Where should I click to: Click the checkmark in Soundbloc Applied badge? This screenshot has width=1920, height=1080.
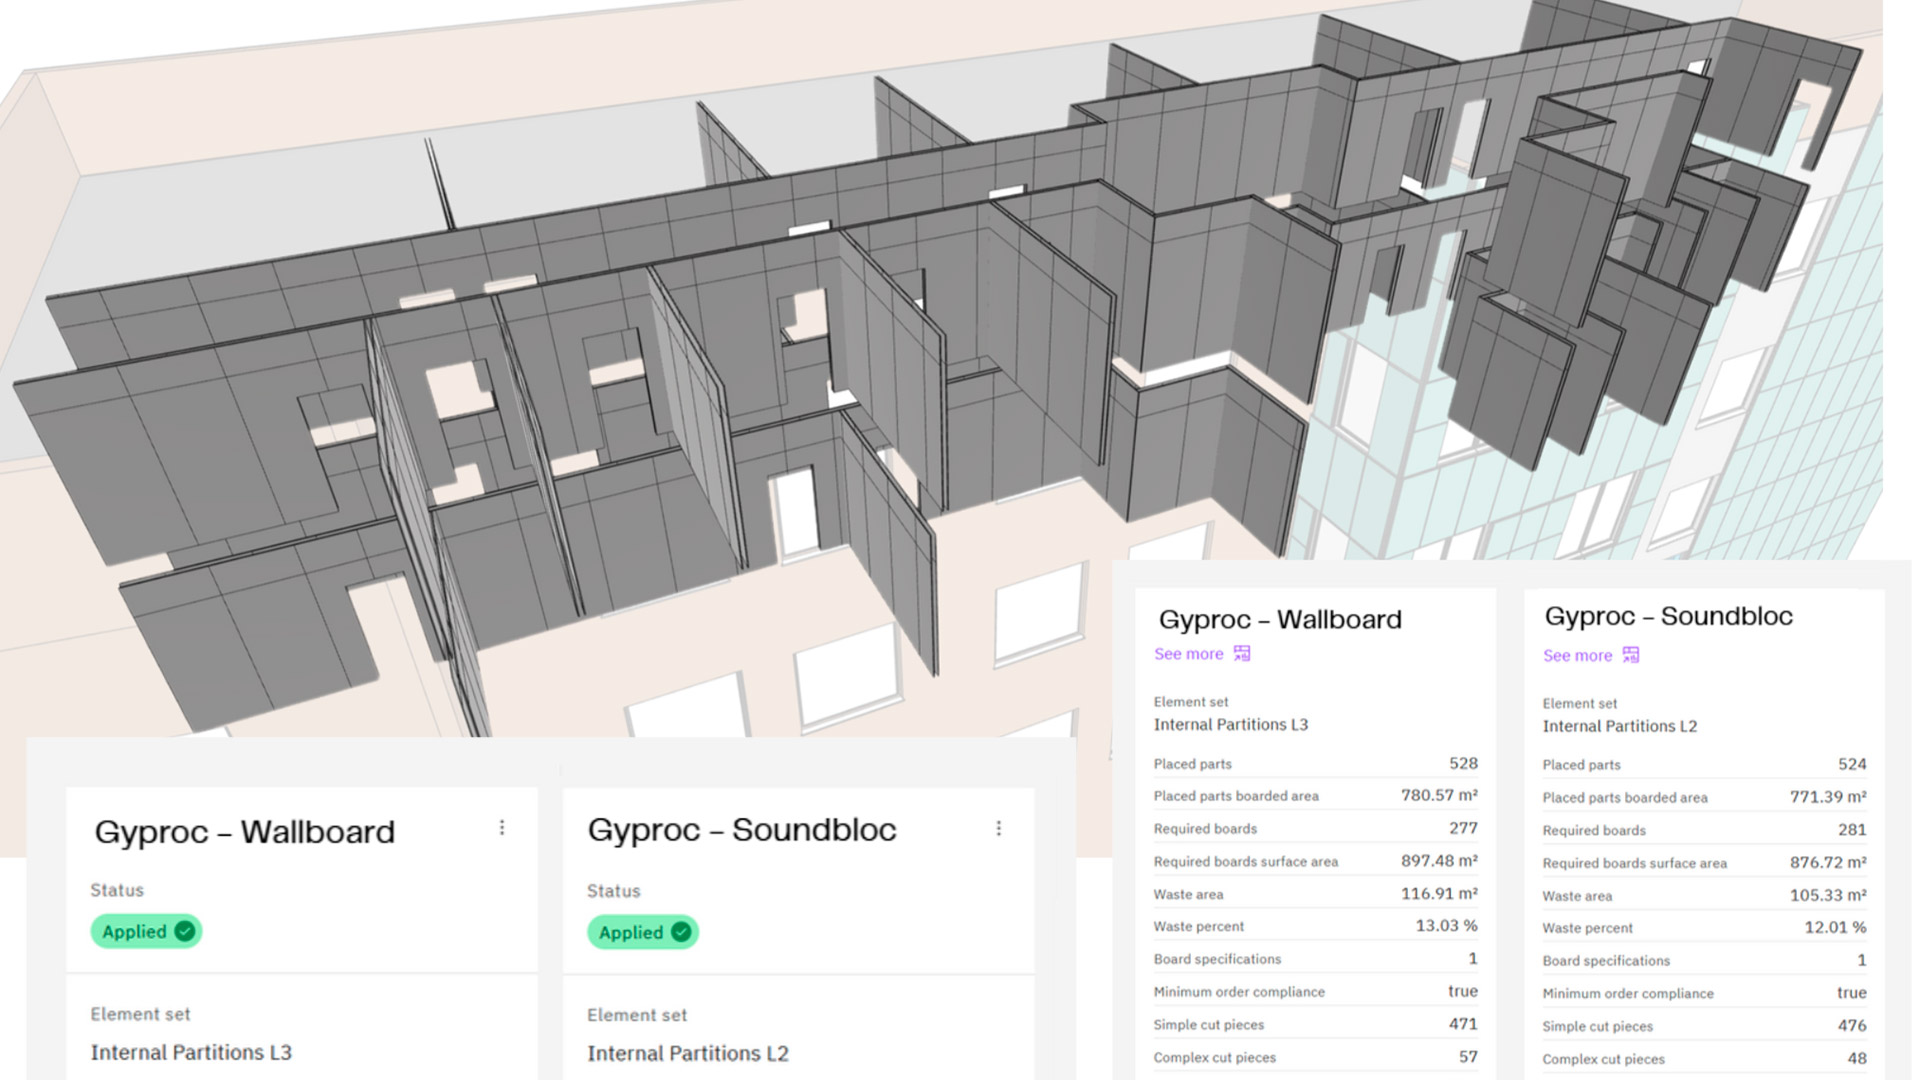coord(681,932)
